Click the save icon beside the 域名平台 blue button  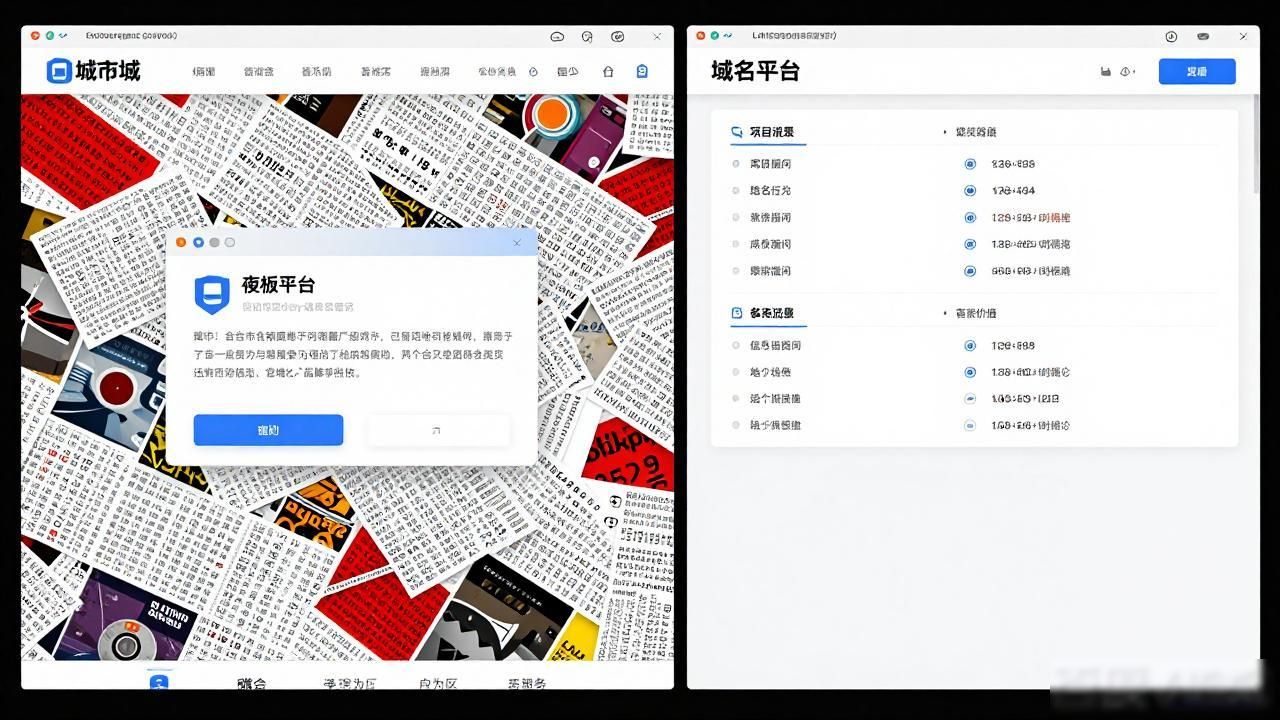tap(1105, 72)
